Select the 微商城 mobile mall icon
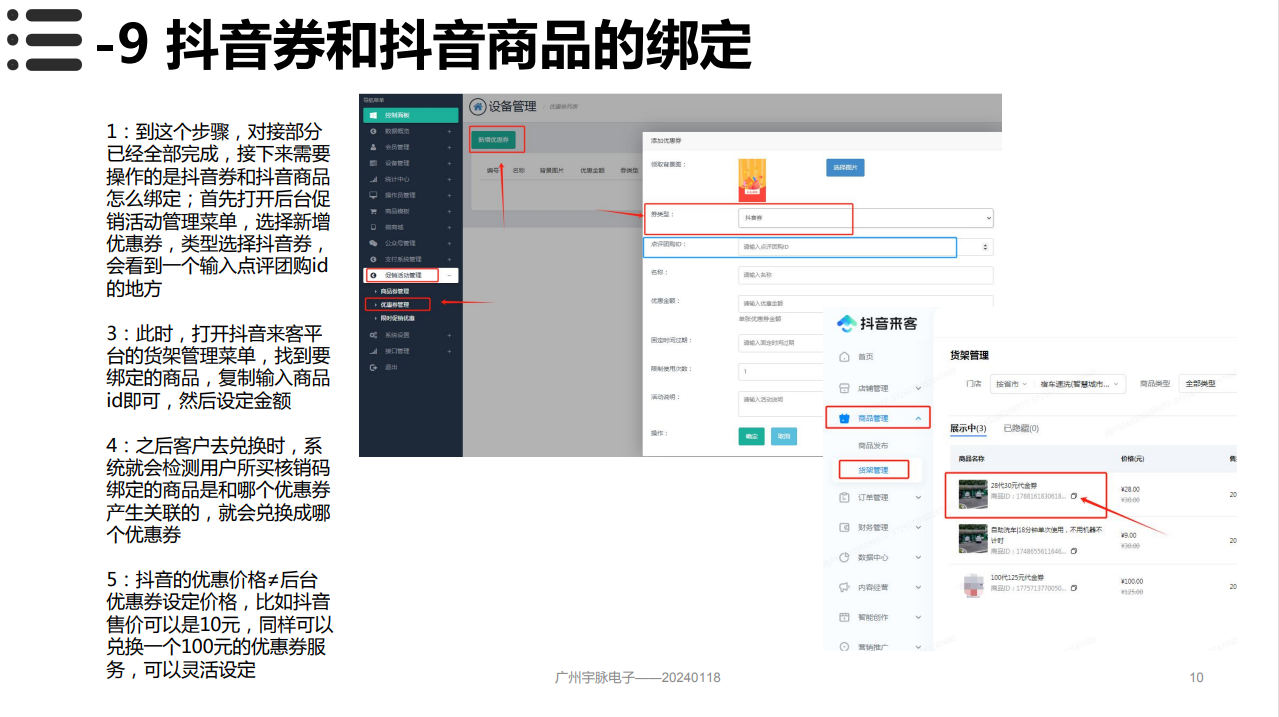 click(372, 227)
